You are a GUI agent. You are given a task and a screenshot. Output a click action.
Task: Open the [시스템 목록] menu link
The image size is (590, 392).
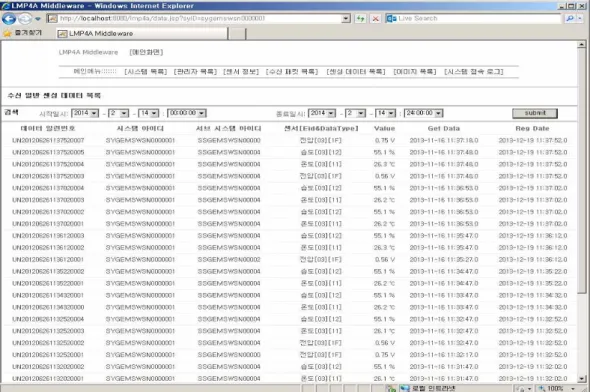146,72
